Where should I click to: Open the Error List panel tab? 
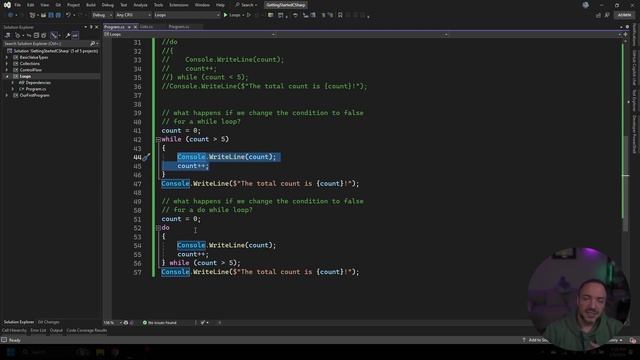coord(38,331)
